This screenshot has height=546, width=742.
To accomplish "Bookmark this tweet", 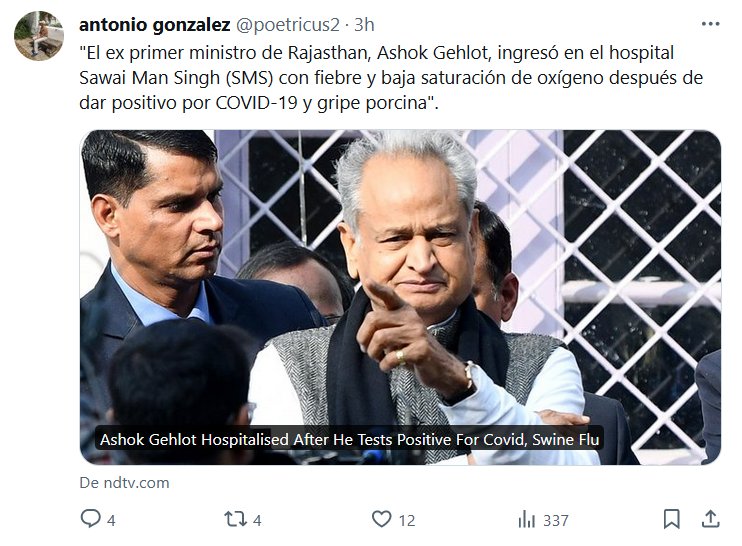I will click(x=672, y=519).
